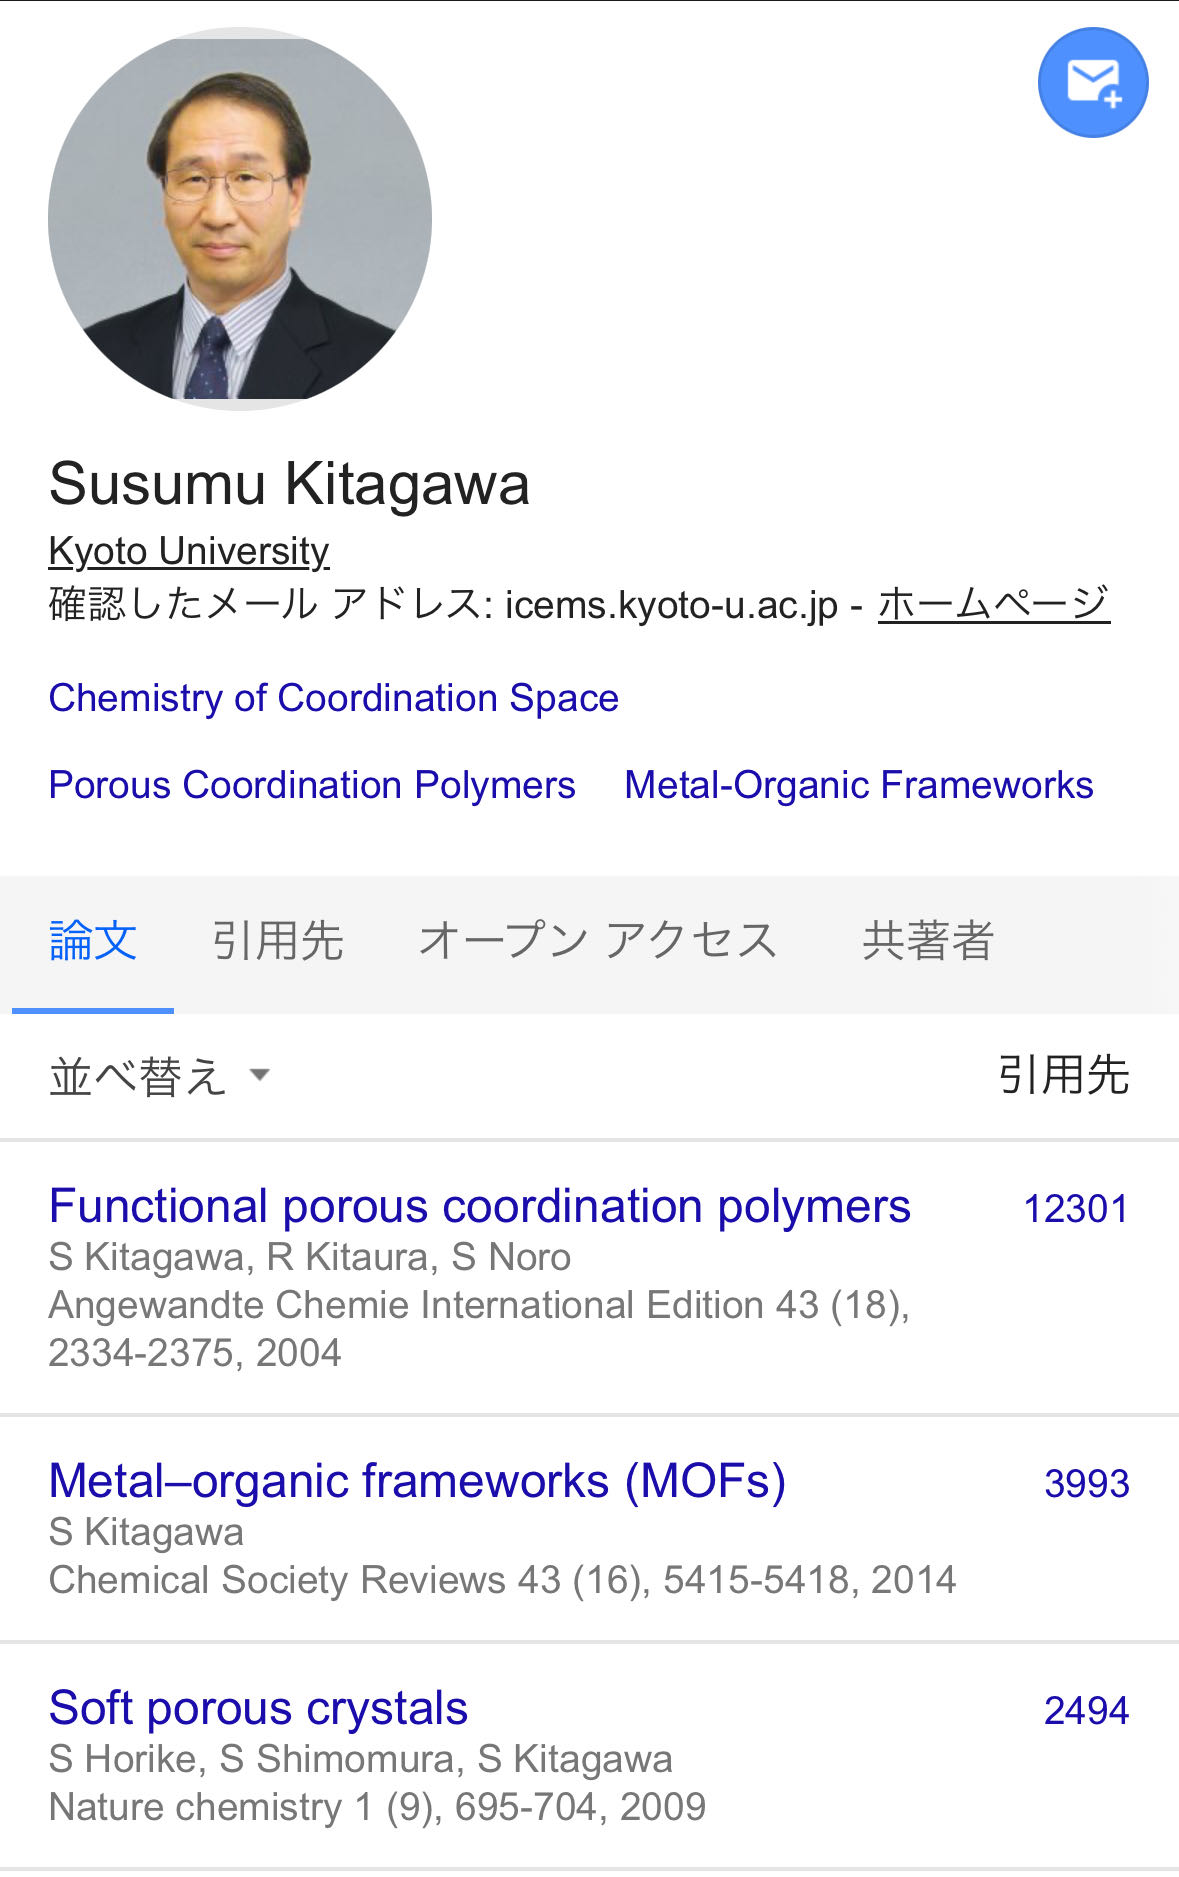
Task: Open the 2494 citation count link
Action: tap(1086, 1711)
